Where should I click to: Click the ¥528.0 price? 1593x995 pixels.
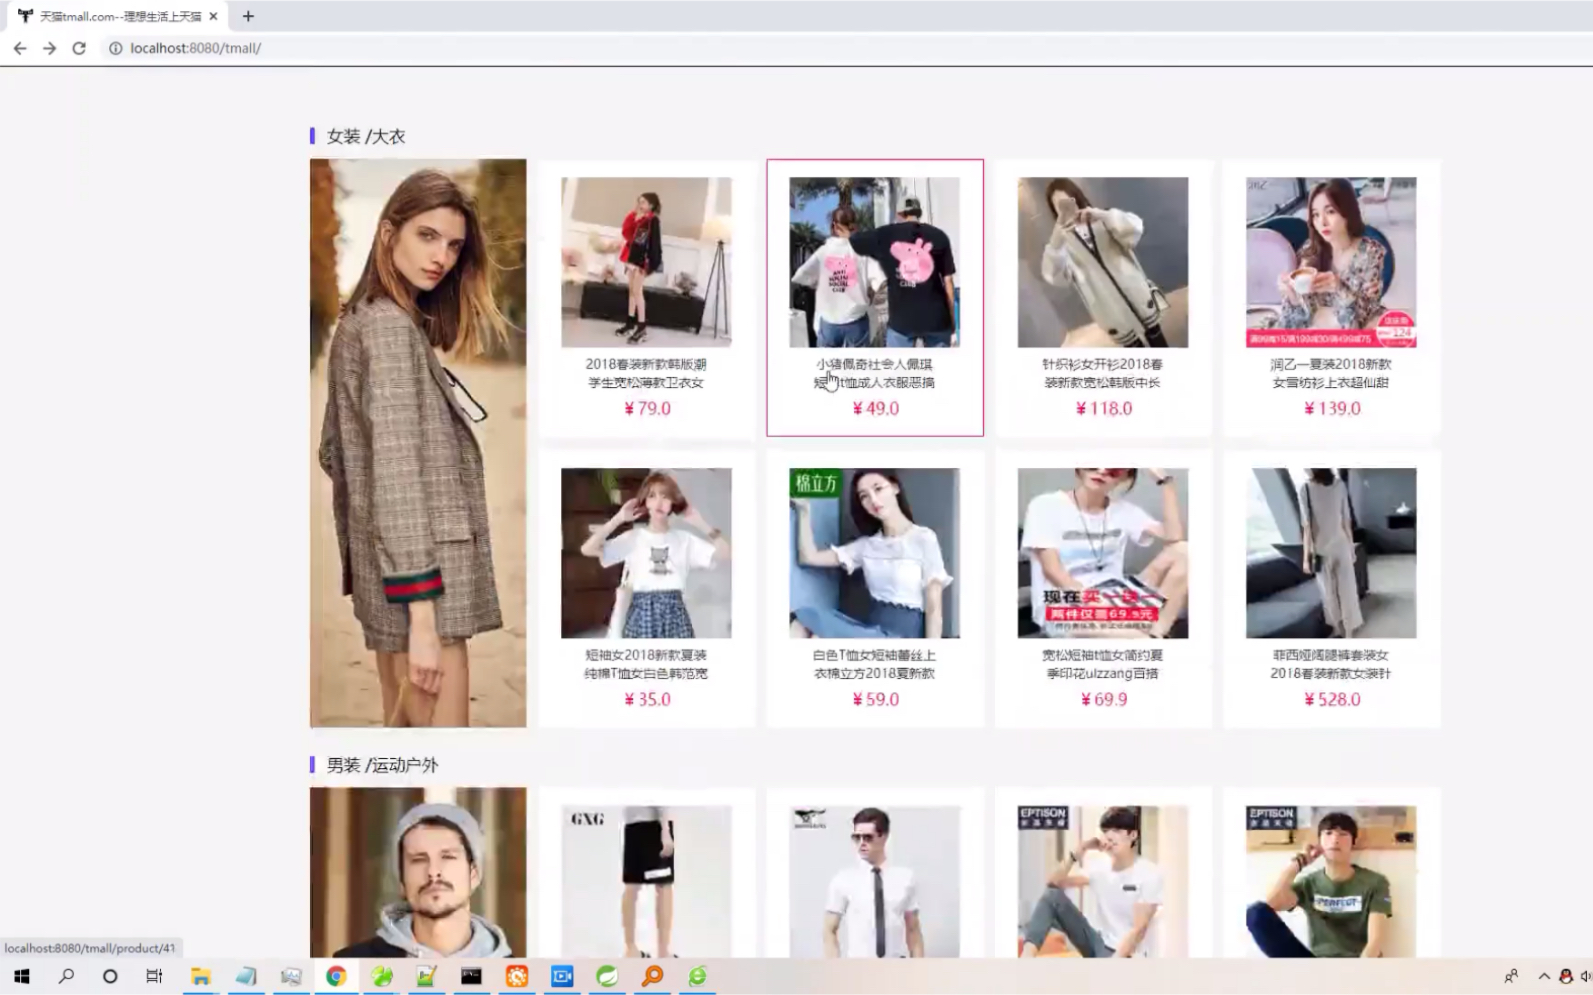point(1332,700)
